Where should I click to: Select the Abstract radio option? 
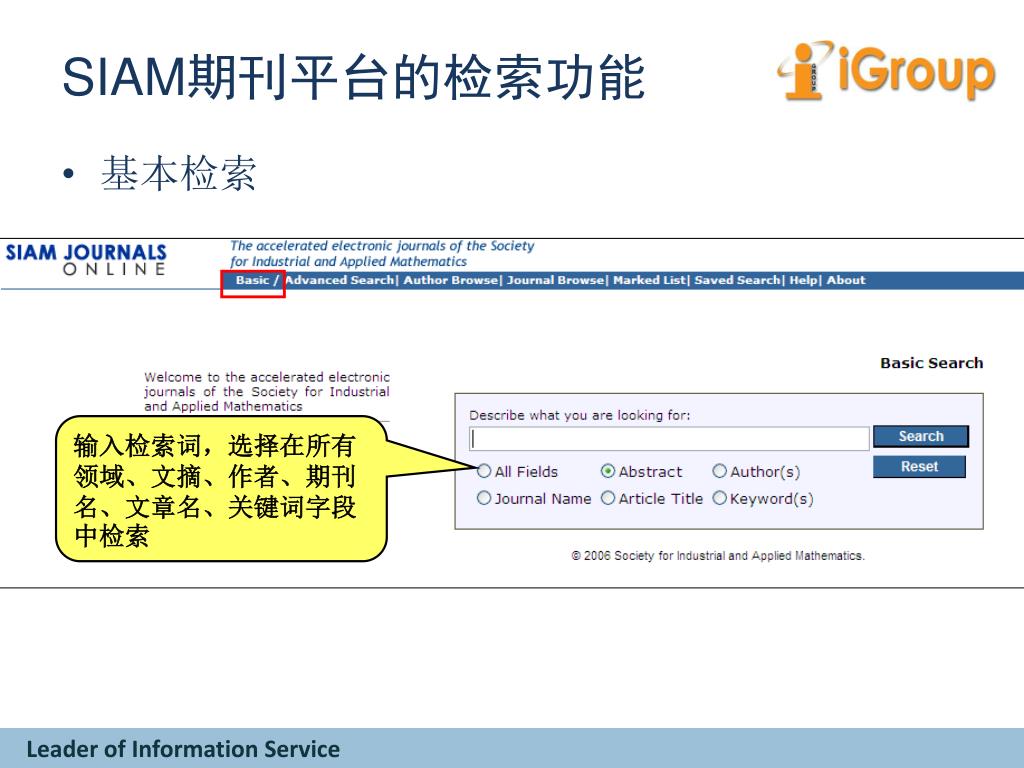pos(608,471)
